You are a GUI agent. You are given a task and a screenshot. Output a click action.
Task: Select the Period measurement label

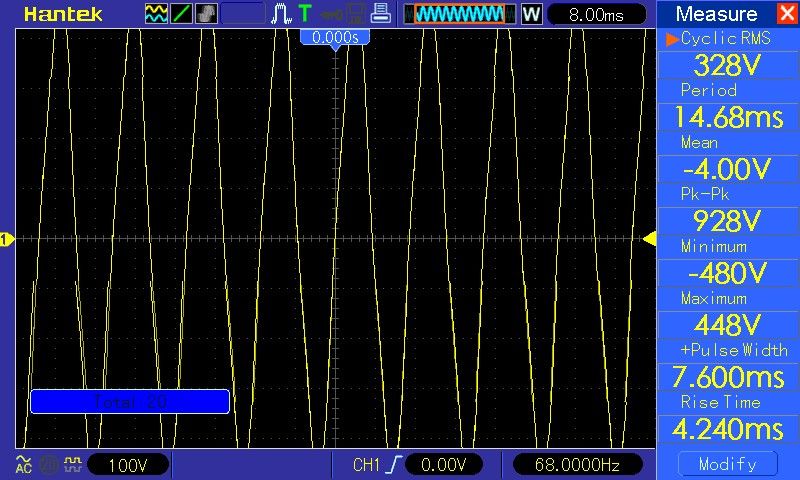[709, 90]
